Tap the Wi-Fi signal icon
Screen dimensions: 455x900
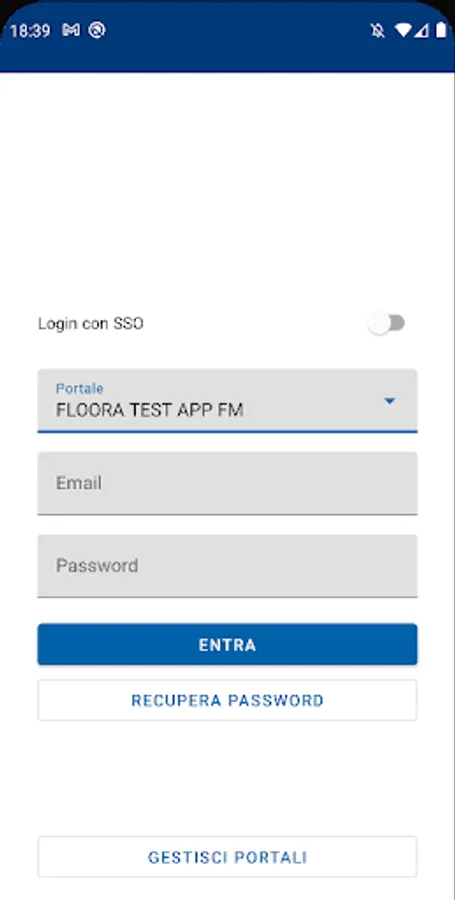click(x=404, y=30)
